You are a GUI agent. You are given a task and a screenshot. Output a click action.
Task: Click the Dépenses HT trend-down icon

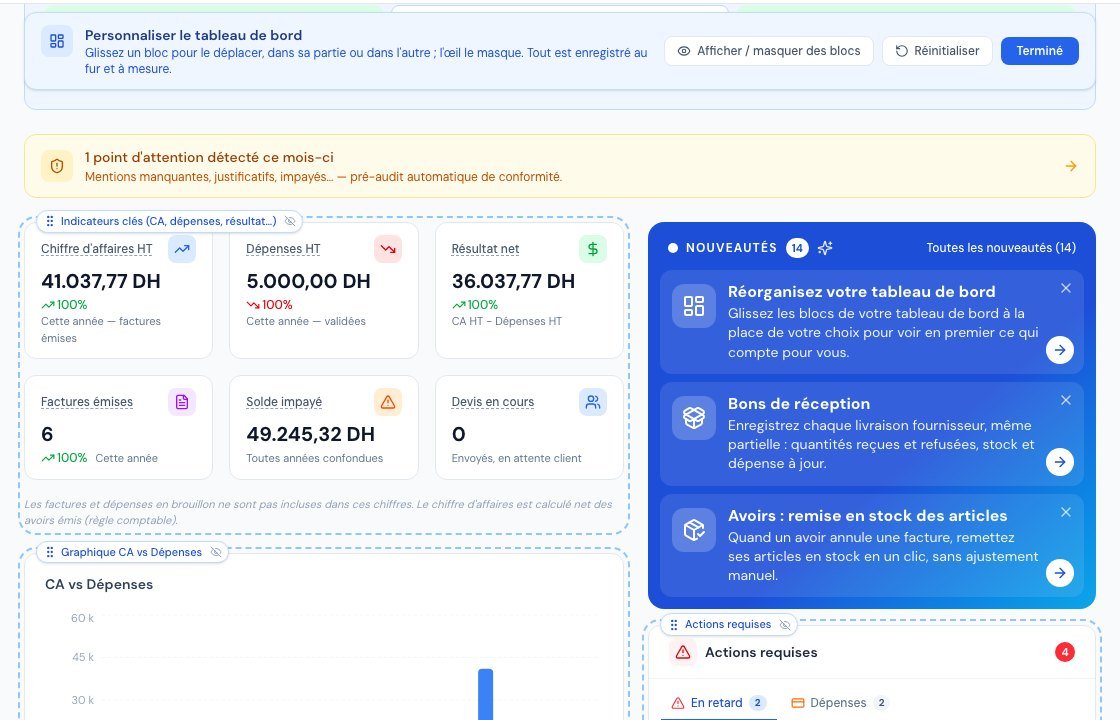coord(388,249)
